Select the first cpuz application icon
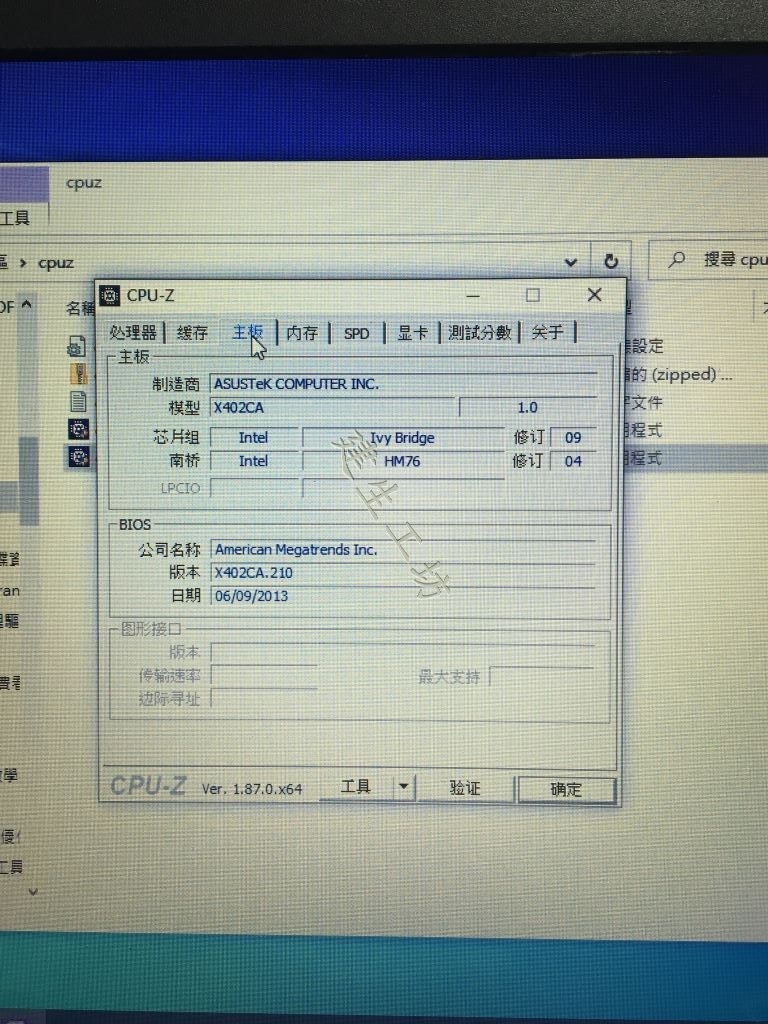768x1024 pixels. pos(78,429)
